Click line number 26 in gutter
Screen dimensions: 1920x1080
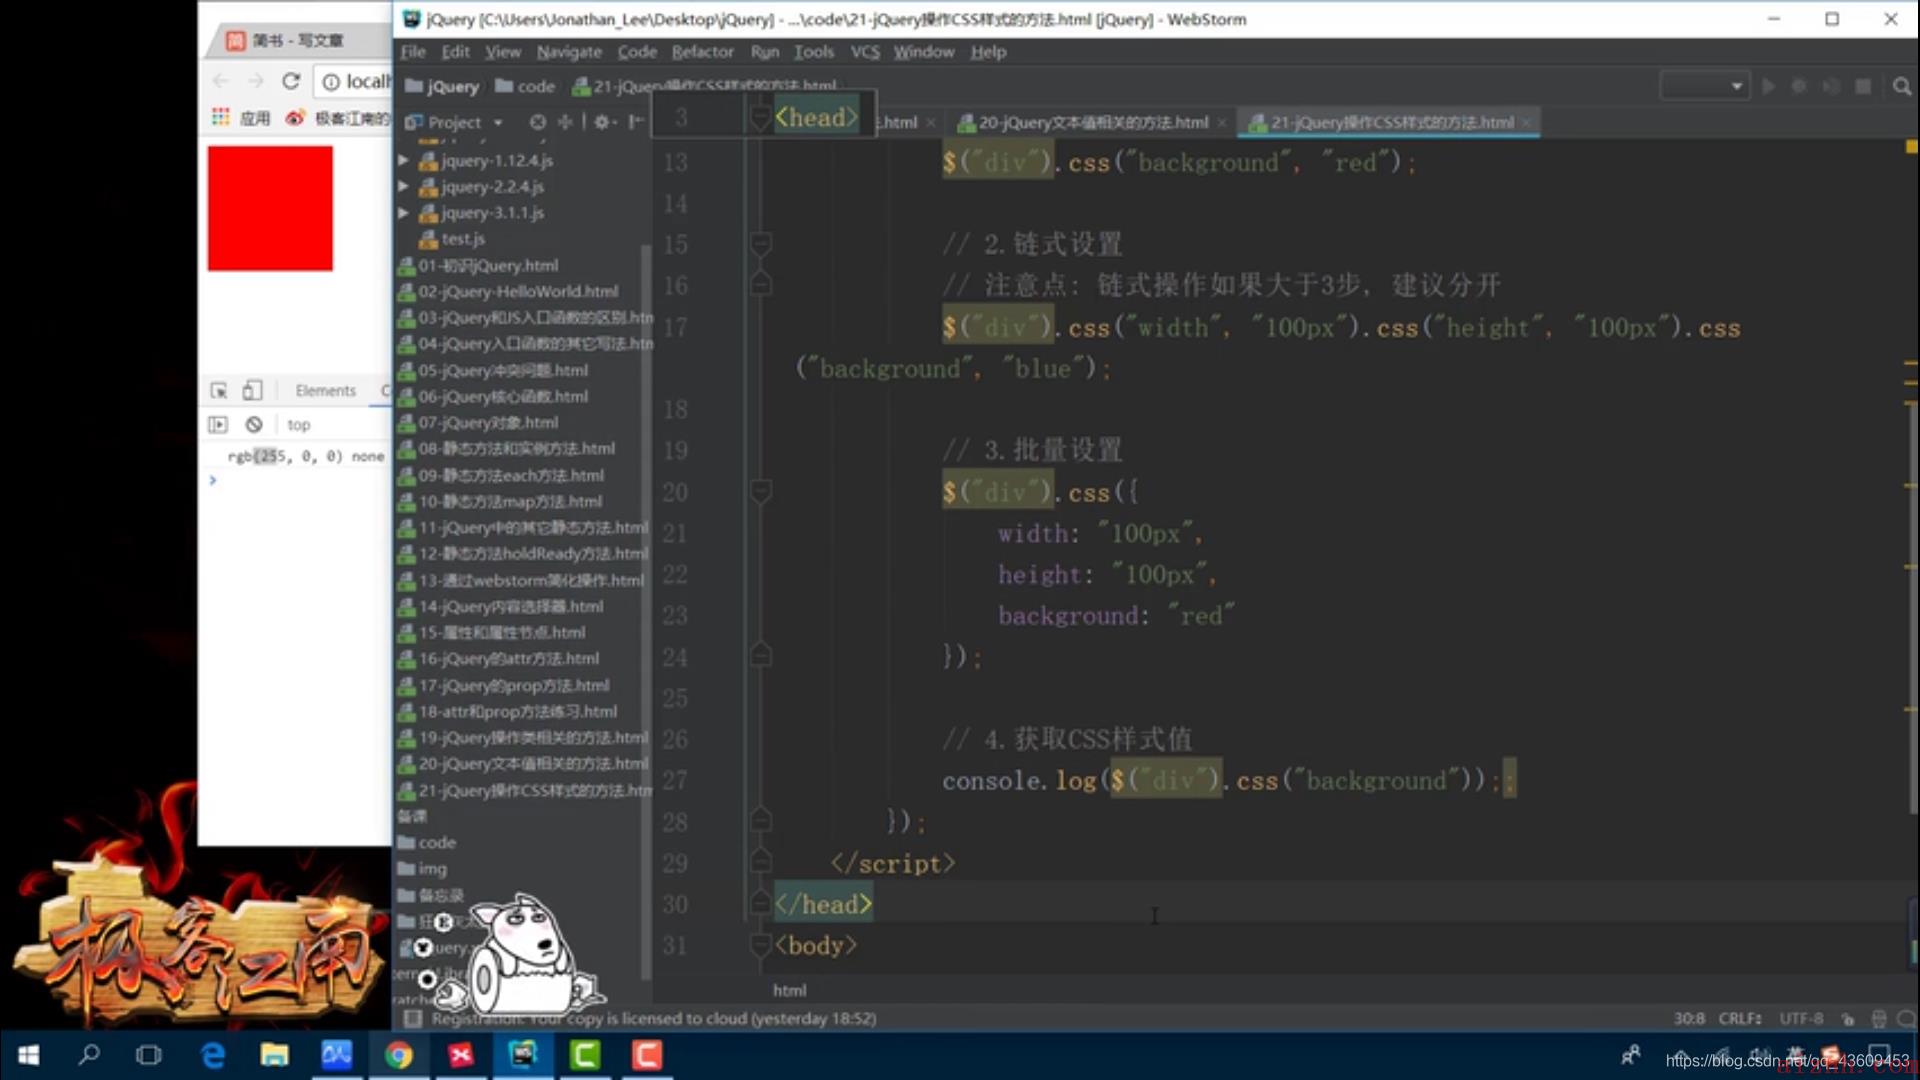[675, 739]
